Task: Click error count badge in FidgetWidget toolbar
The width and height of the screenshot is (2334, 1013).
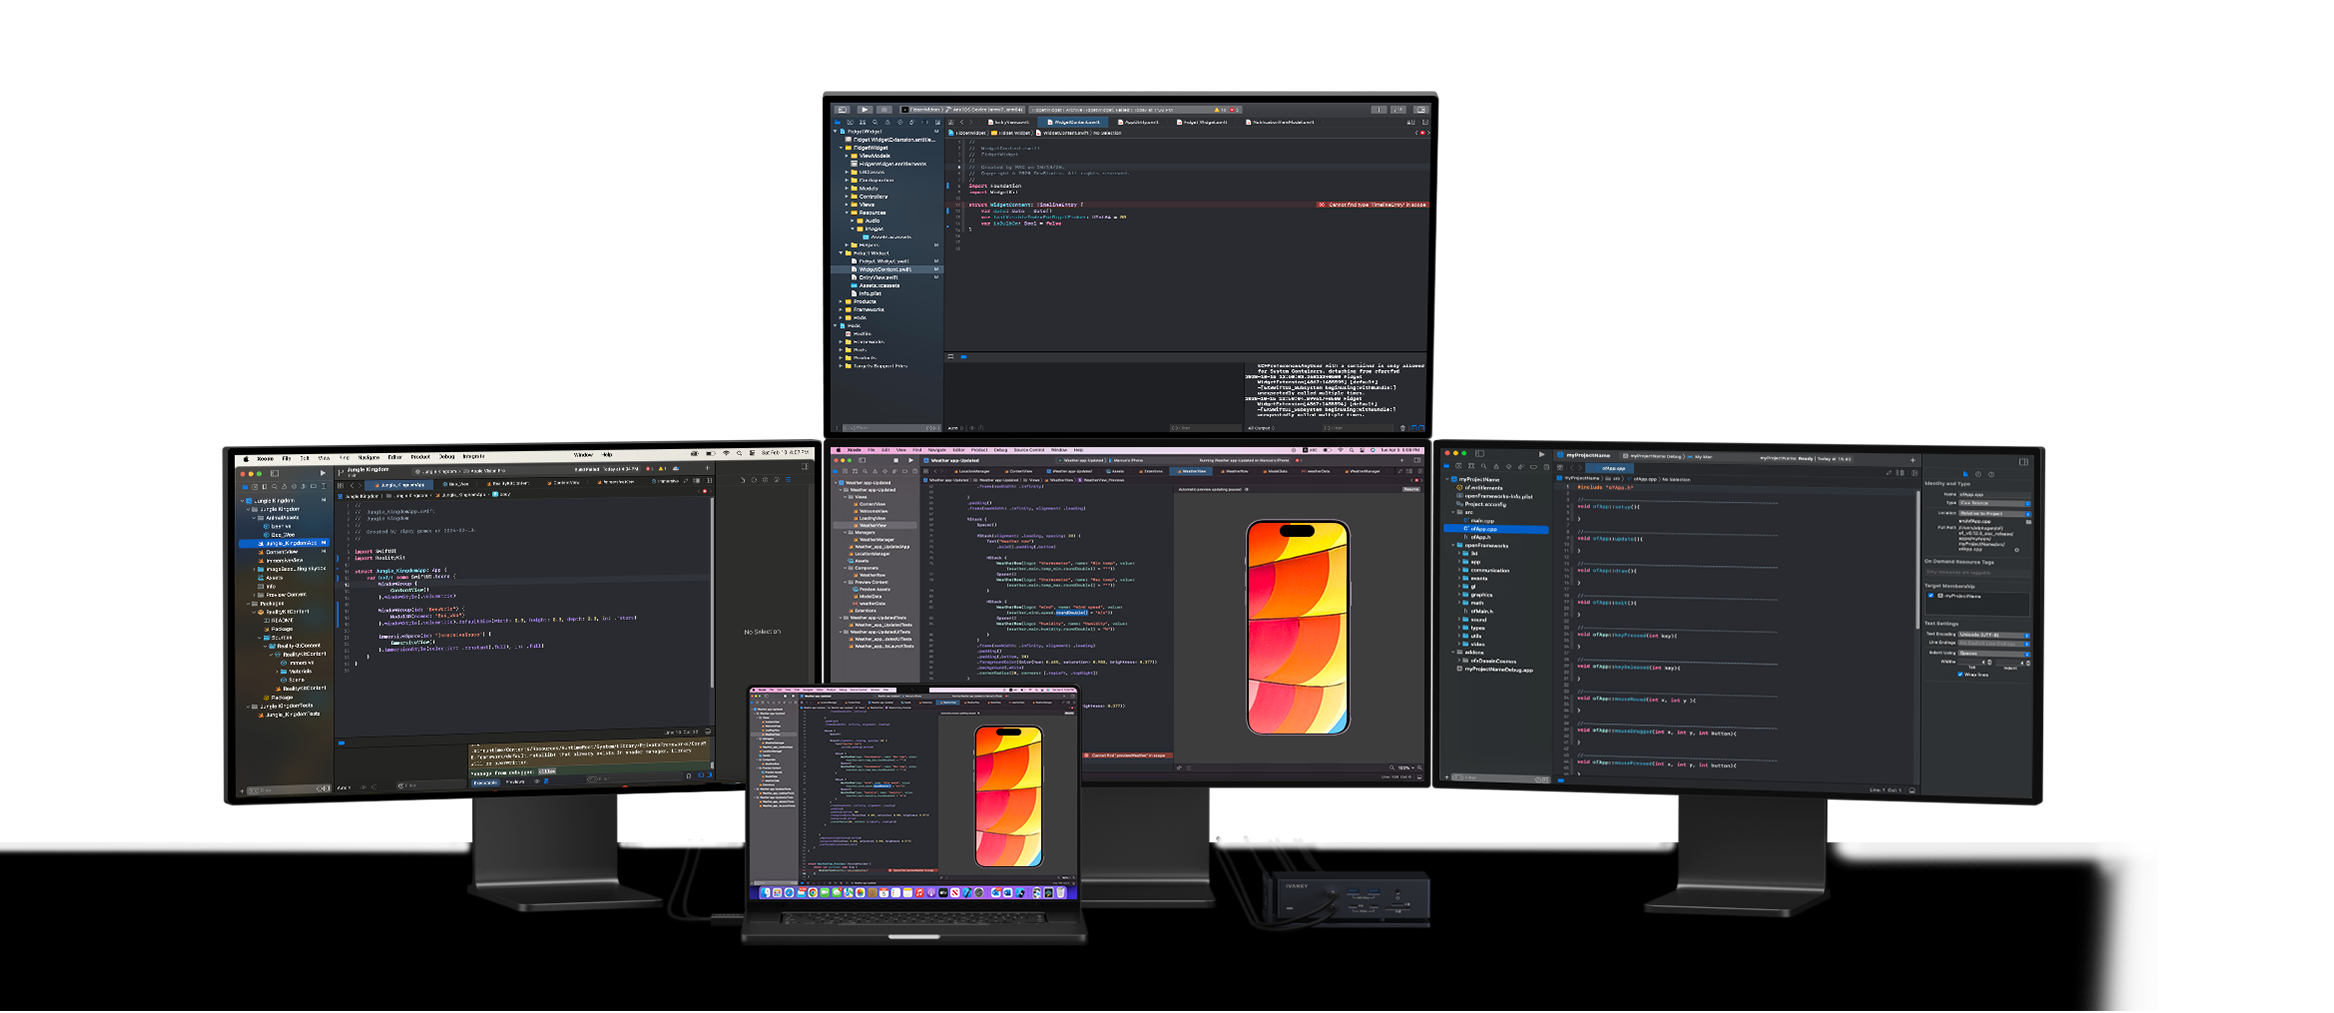Action: 1234,110
